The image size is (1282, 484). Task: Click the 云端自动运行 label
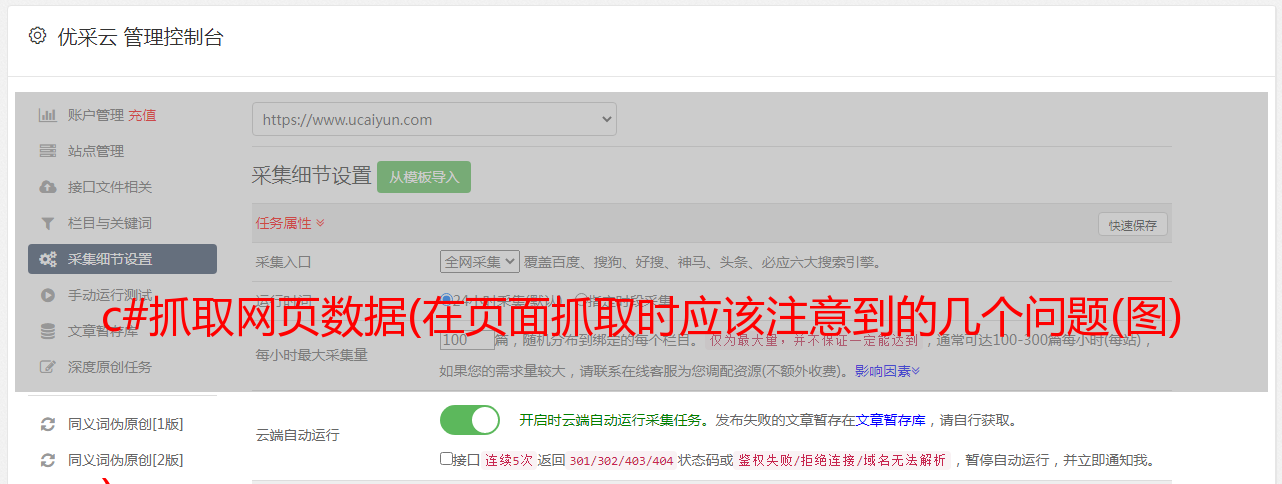298,435
